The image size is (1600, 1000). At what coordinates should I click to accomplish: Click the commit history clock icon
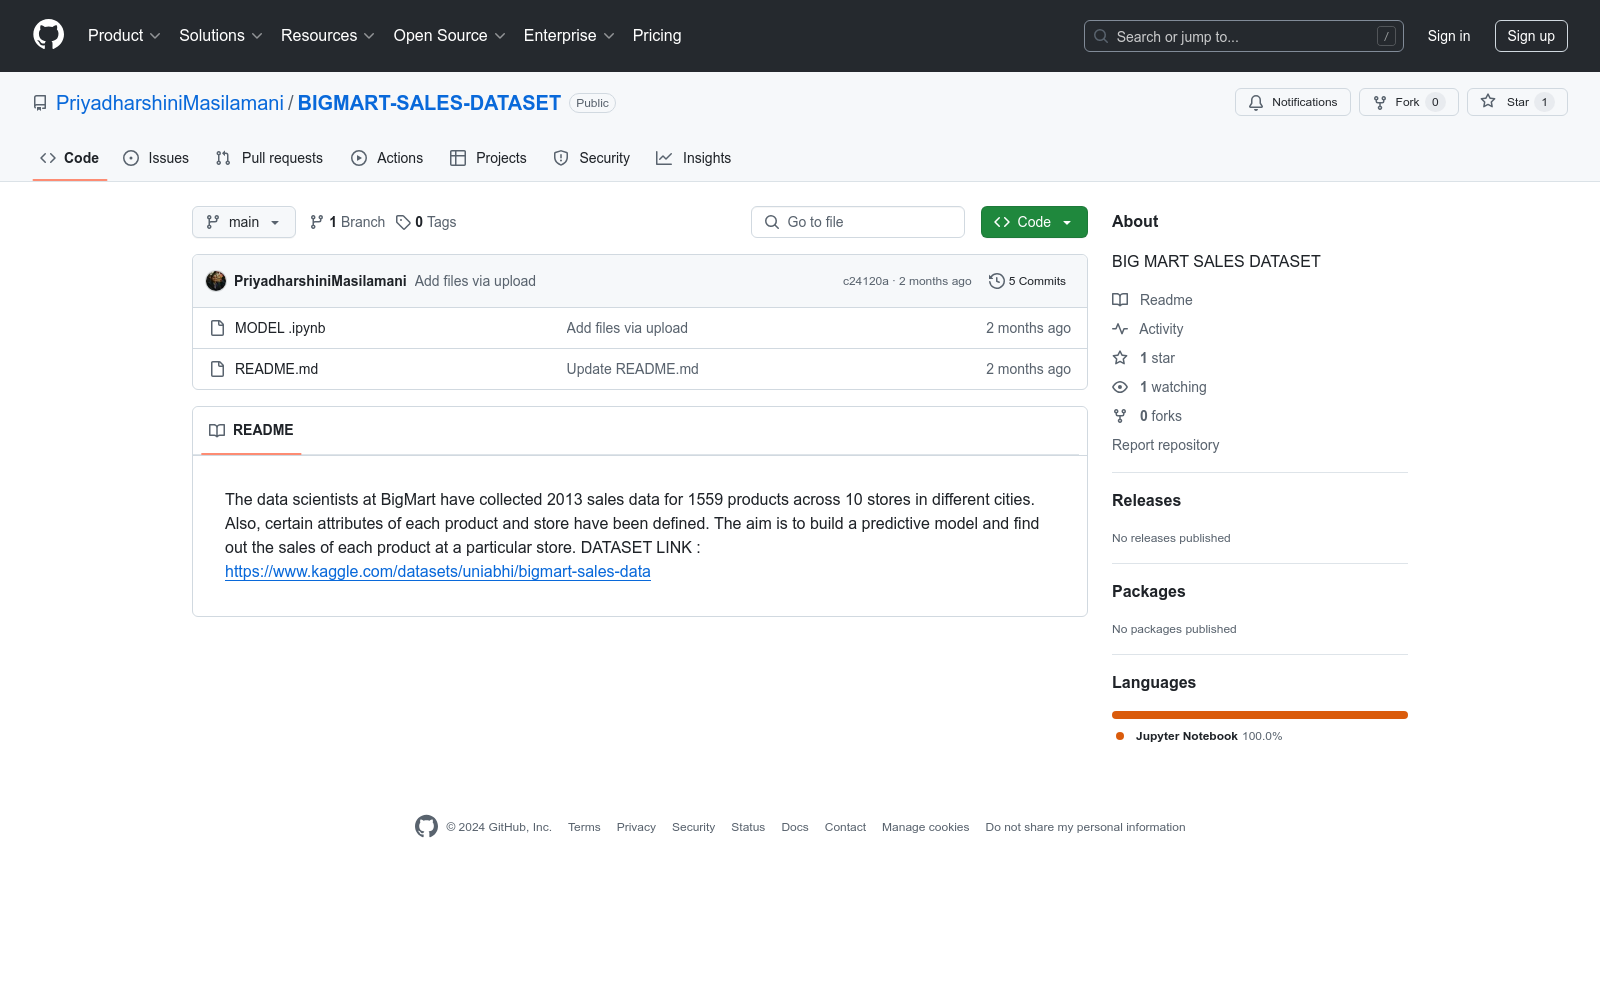[x=996, y=281]
